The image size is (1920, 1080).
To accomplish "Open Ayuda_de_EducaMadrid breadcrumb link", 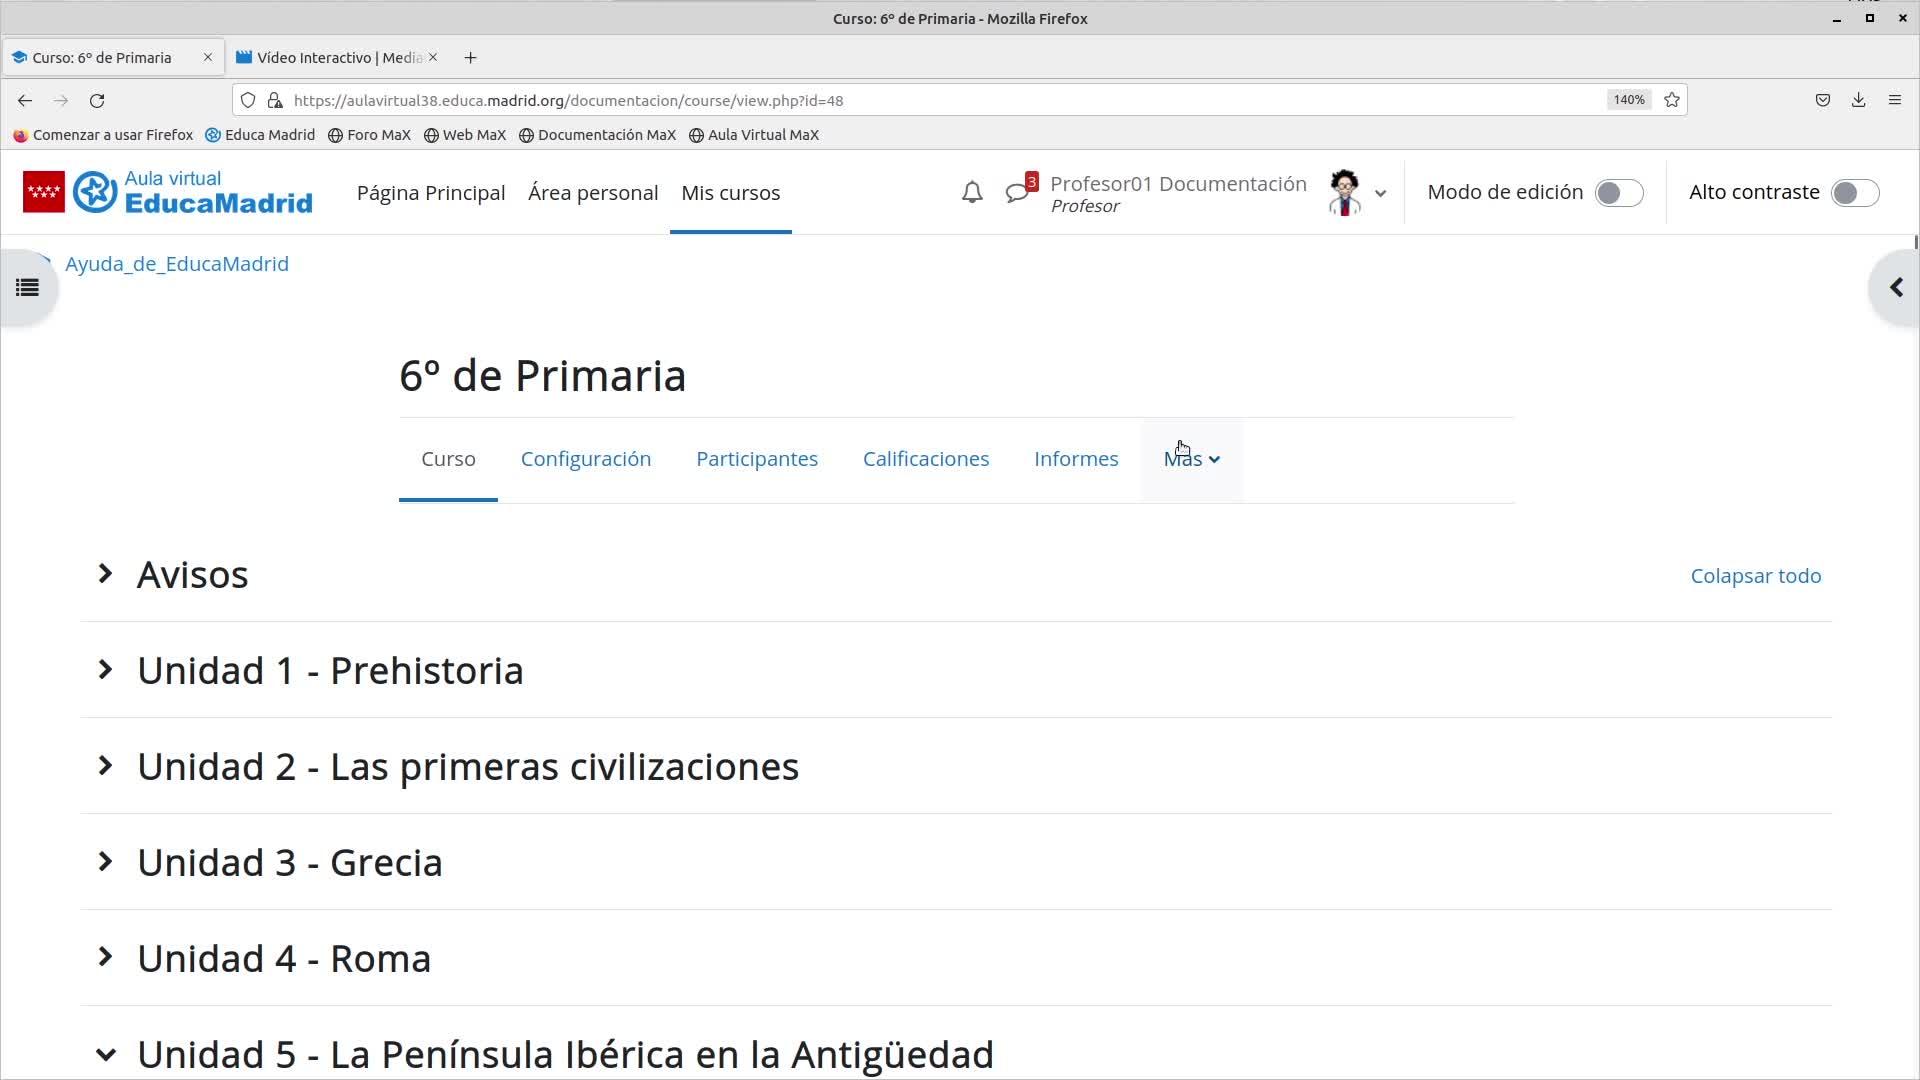I will (177, 264).
